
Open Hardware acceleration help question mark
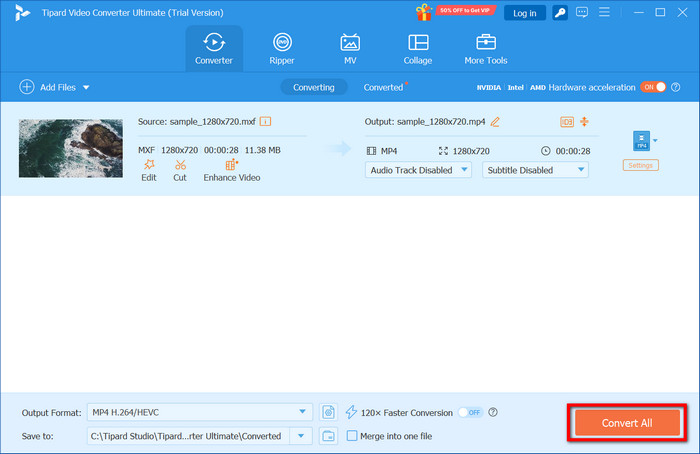[x=676, y=87]
